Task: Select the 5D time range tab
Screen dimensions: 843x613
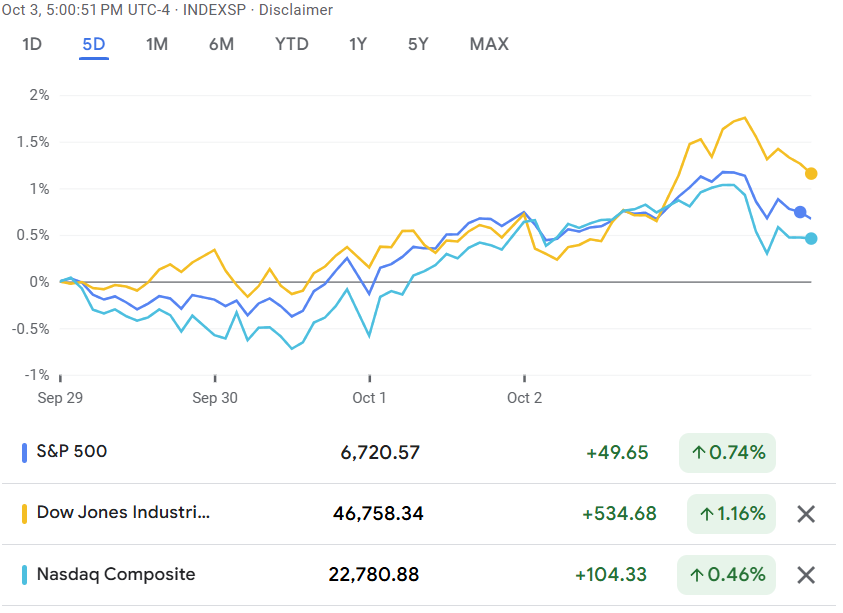Action: click(94, 44)
